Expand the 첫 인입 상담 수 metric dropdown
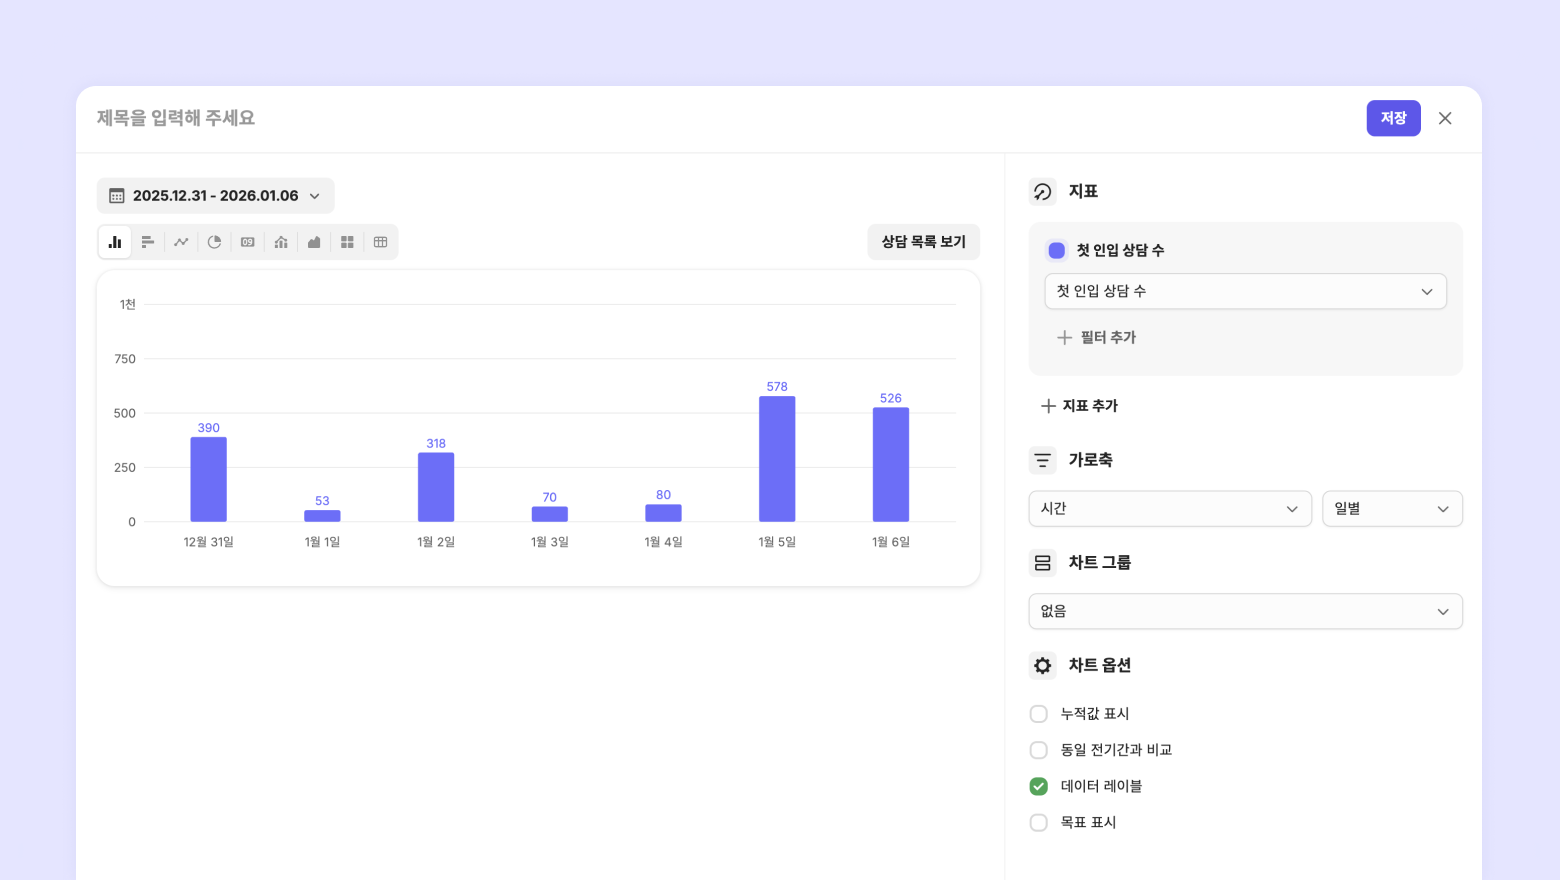This screenshot has width=1560, height=880. click(x=1245, y=291)
